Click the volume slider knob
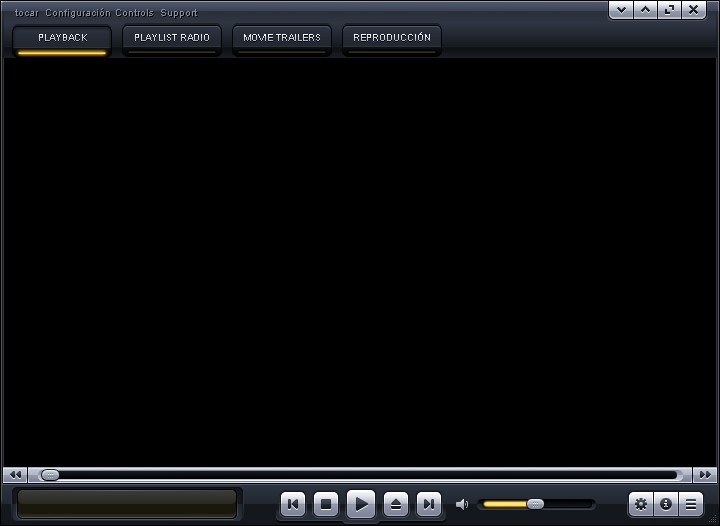The height and width of the screenshot is (526, 720). (x=535, y=504)
